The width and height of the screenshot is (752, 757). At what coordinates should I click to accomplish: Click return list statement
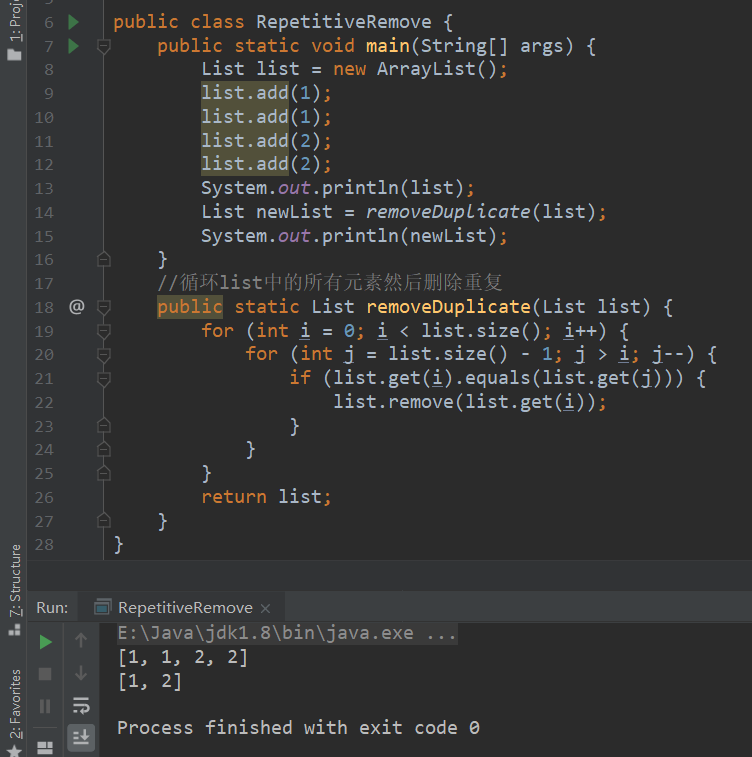tap(266, 497)
